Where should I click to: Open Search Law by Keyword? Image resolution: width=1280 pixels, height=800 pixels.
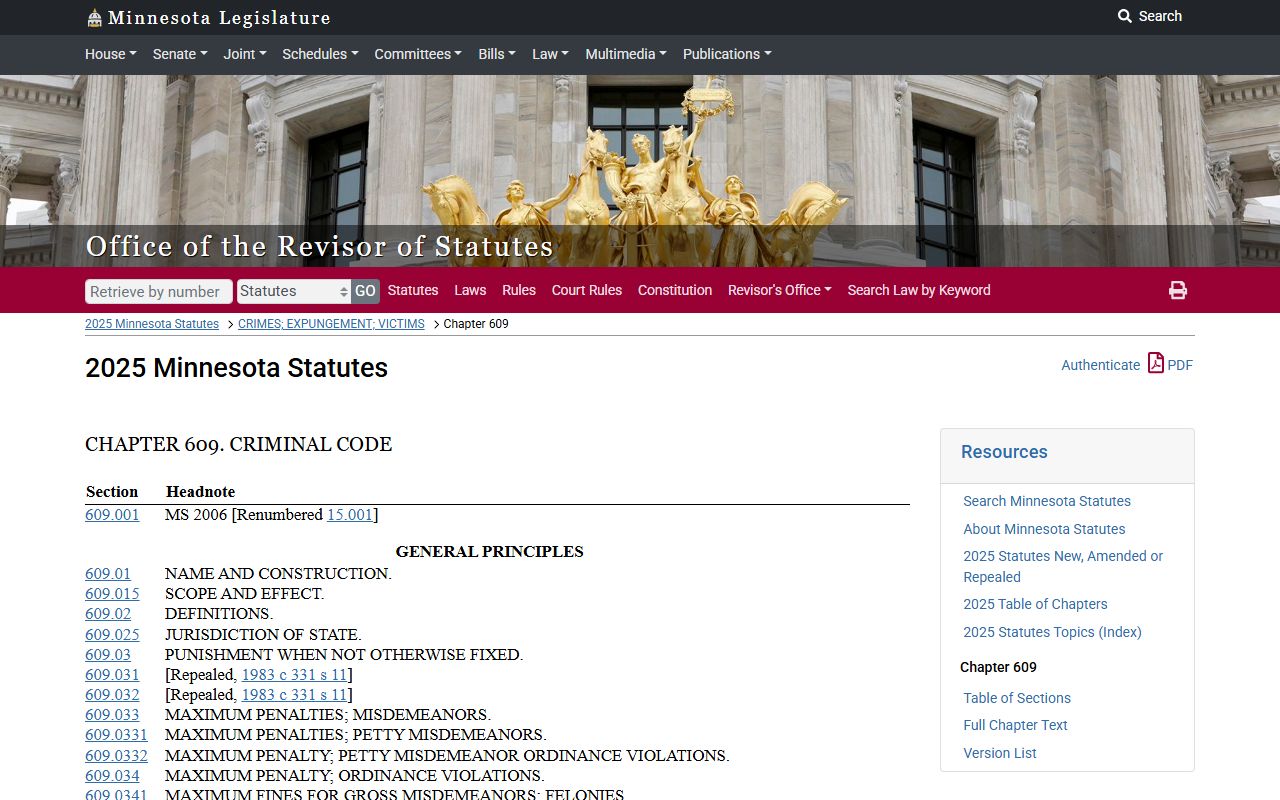919,290
